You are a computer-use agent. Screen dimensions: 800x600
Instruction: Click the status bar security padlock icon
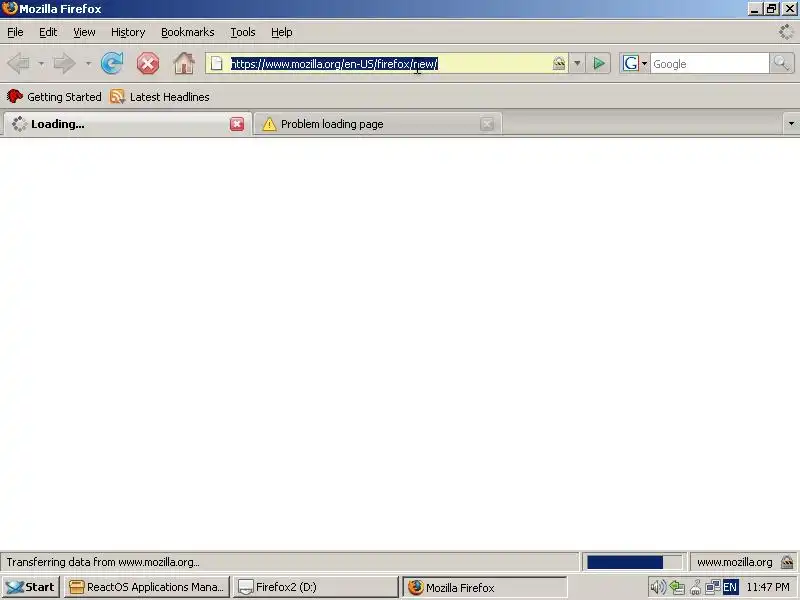pyautogui.click(x=787, y=562)
